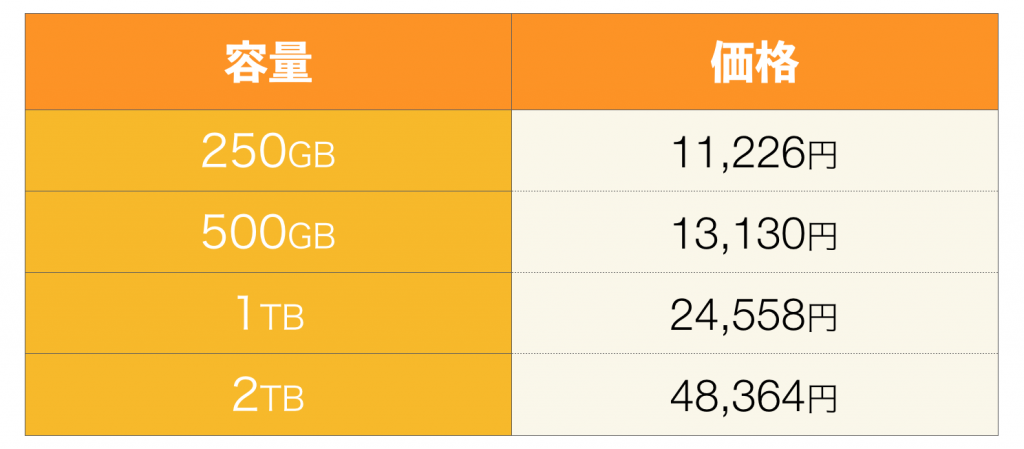Click the 11,226円 price cell
Viewport: 1024px width, 449px height.
point(755,151)
